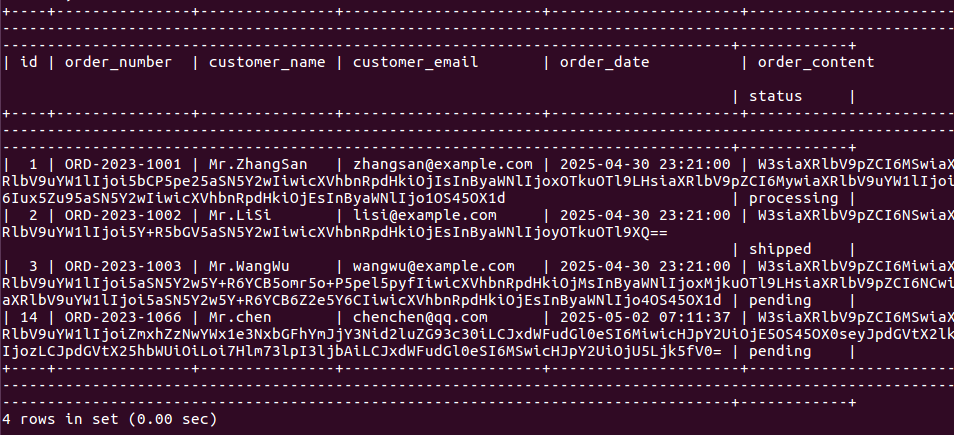Click the '4 rows in set' line
Viewport: 954px width, 435px height.
click(110, 420)
